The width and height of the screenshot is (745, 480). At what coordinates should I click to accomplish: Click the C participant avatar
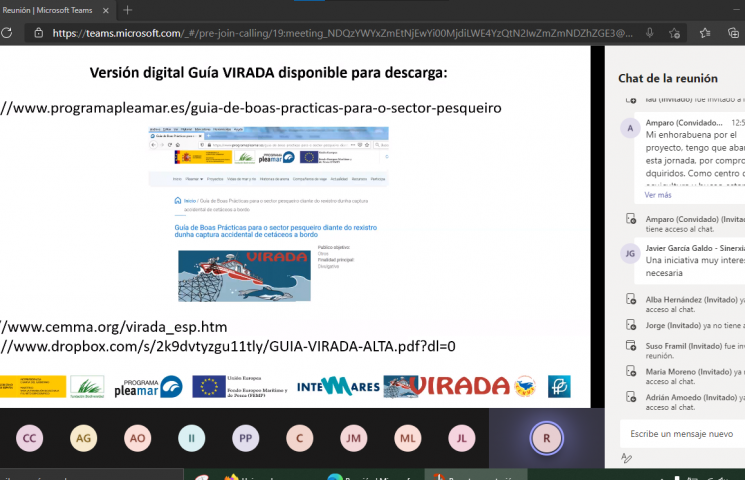tap(300, 438)
